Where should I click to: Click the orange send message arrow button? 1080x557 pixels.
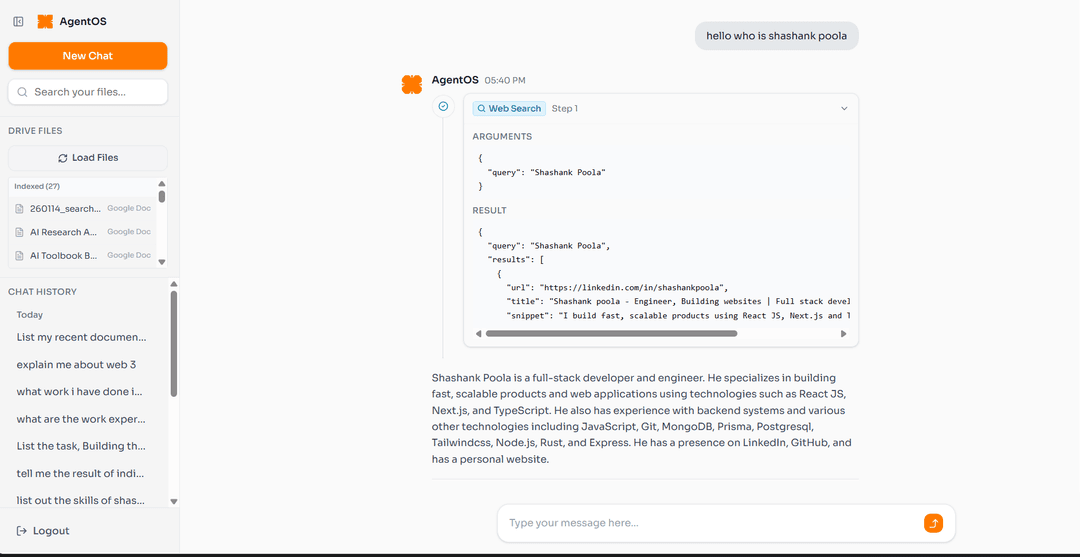(932, 523)
